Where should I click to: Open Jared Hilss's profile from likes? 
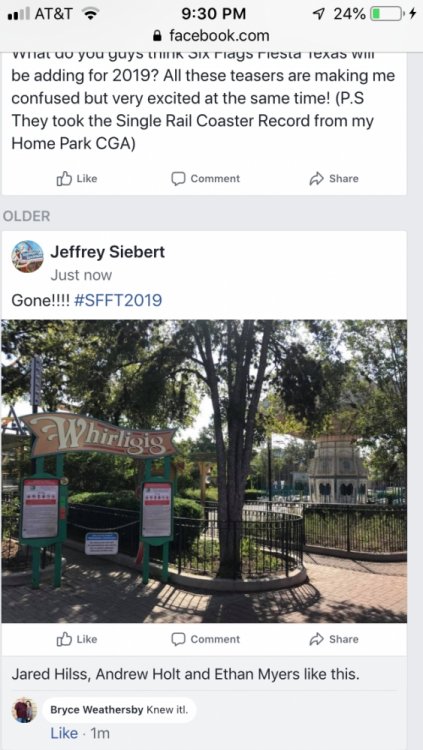point(51,674)
